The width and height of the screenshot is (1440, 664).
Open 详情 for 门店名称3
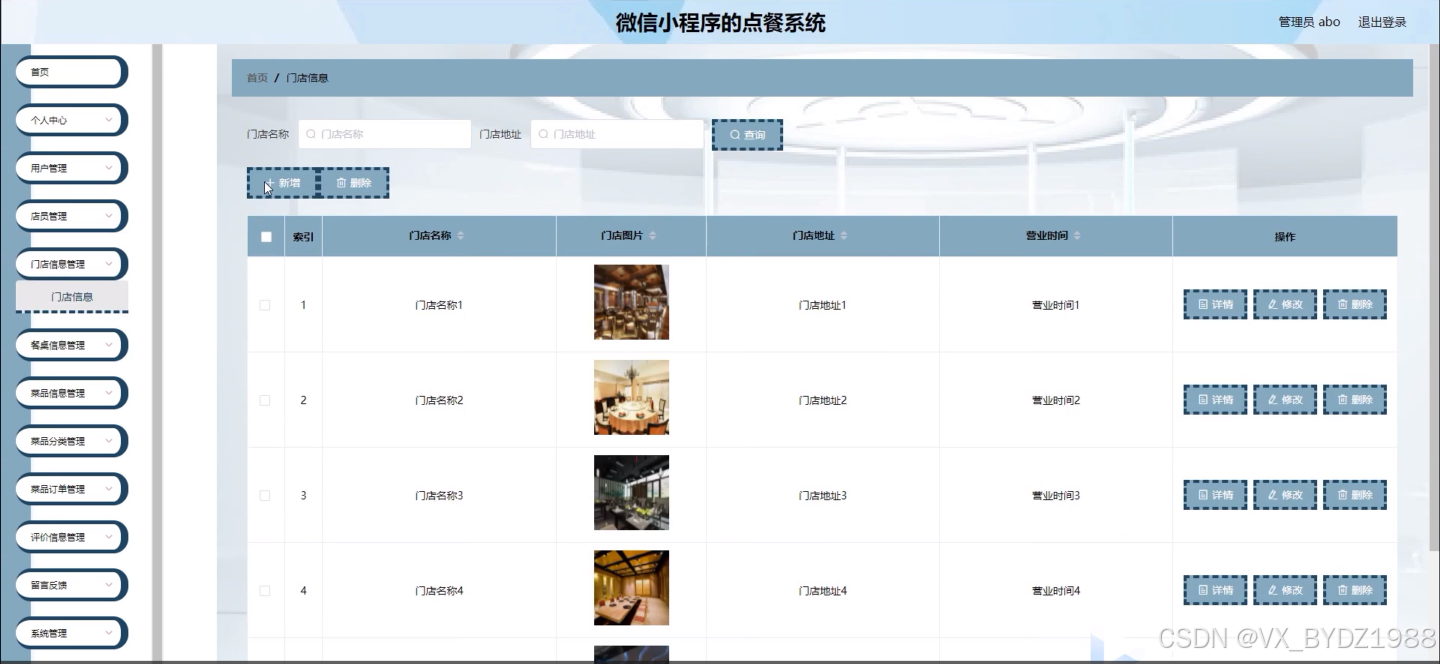[1215, 495]
